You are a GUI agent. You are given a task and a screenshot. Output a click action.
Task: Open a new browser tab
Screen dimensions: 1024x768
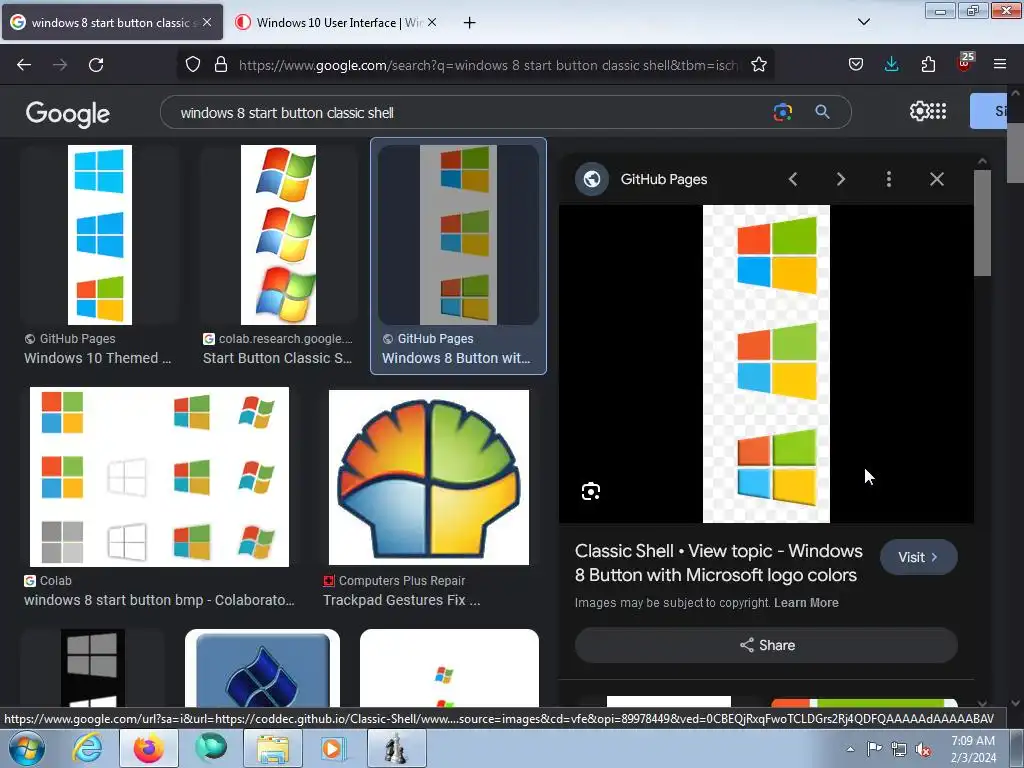470,23
